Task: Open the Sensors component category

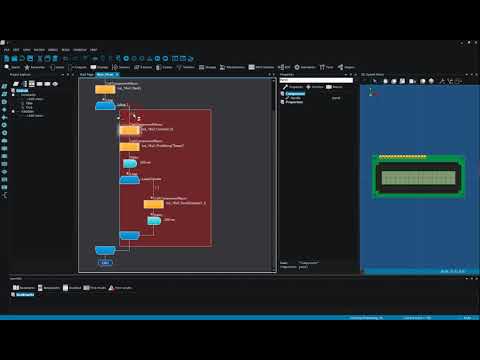Action: [x=121, y=67]
